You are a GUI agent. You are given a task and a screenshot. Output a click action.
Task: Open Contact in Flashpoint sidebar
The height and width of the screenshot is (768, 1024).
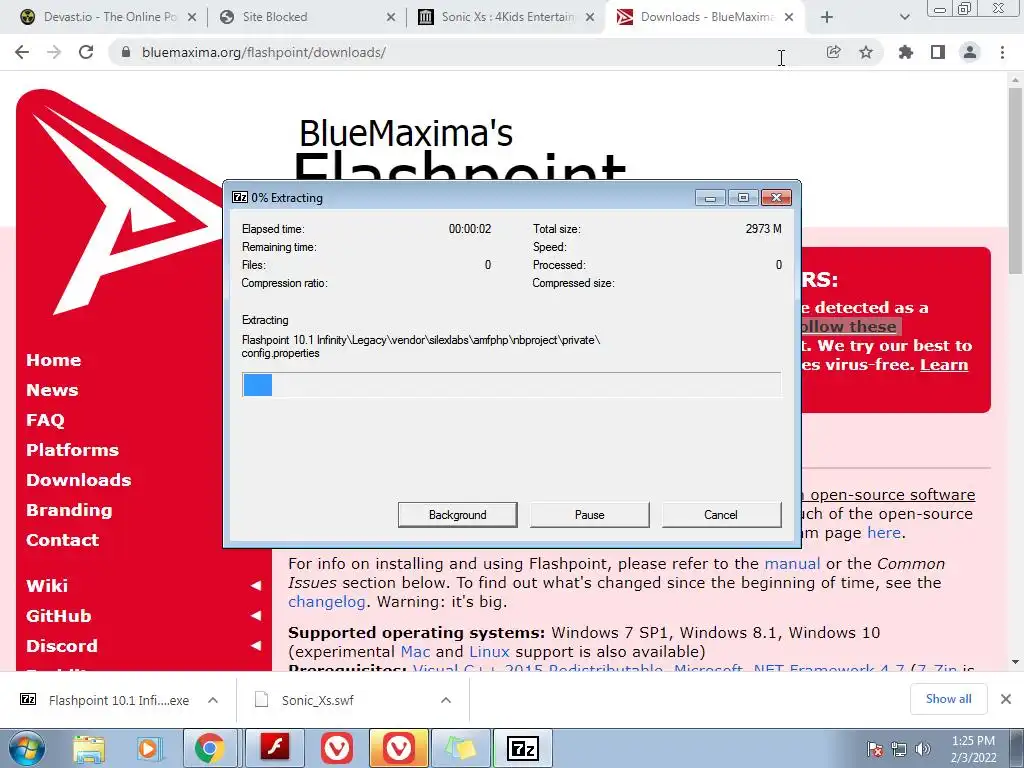click(63, 540)
